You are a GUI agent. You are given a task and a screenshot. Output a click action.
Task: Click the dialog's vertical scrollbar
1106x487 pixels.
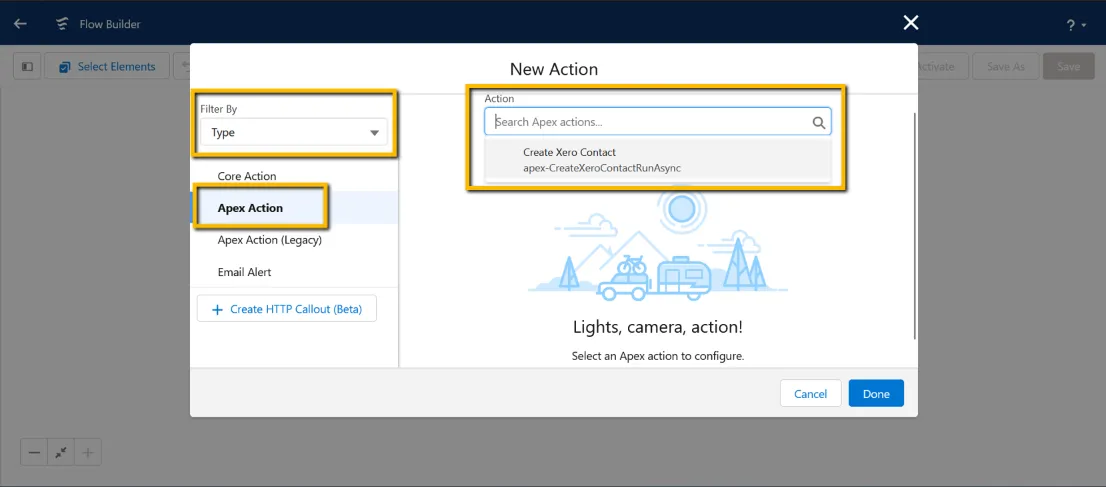click(915, 224)
